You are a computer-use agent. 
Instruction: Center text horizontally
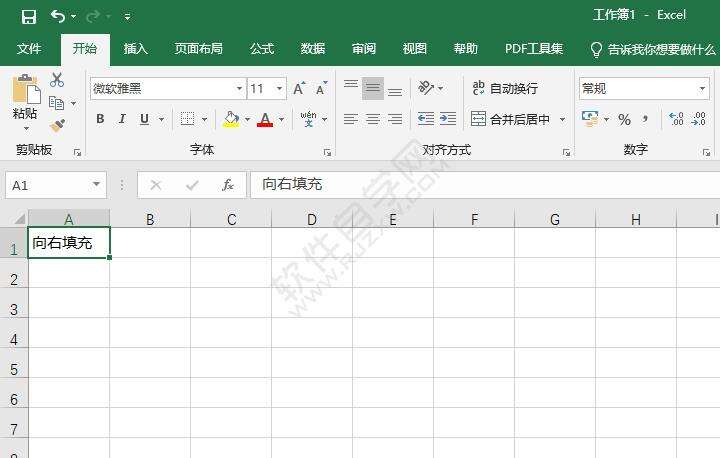(373, 119)
